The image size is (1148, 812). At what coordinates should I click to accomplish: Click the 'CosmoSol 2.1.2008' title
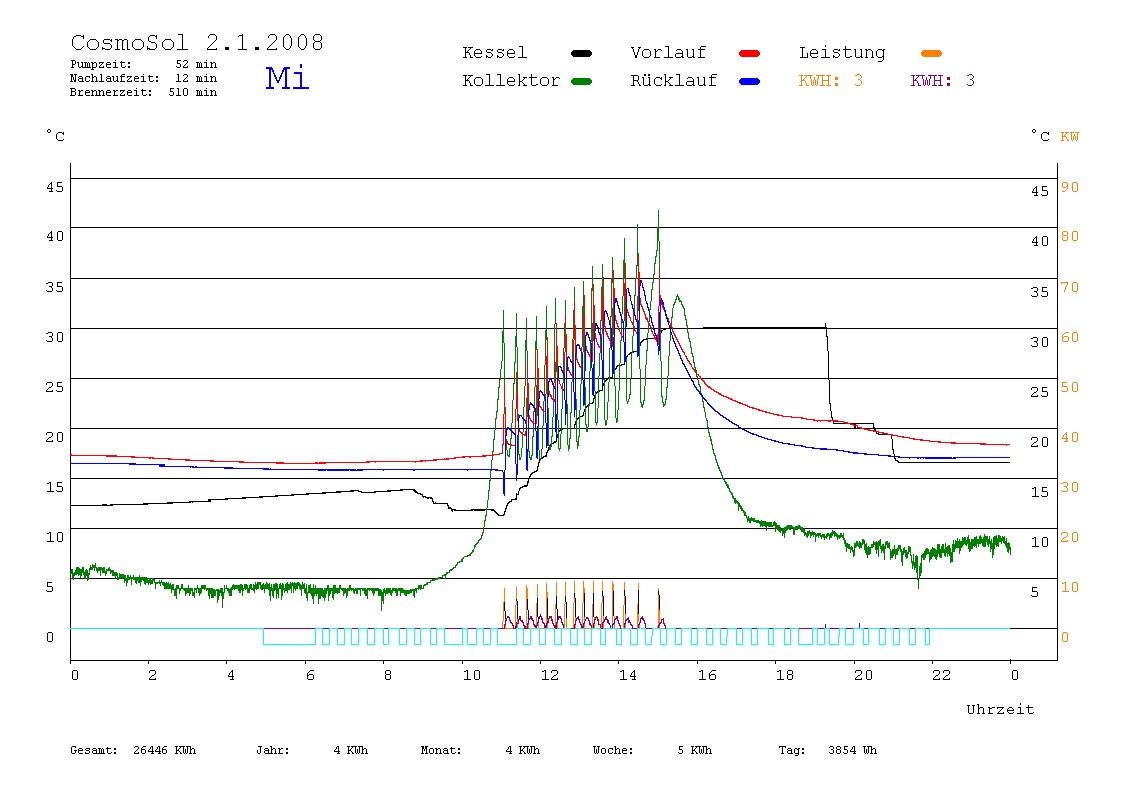(x=197, y=42)
